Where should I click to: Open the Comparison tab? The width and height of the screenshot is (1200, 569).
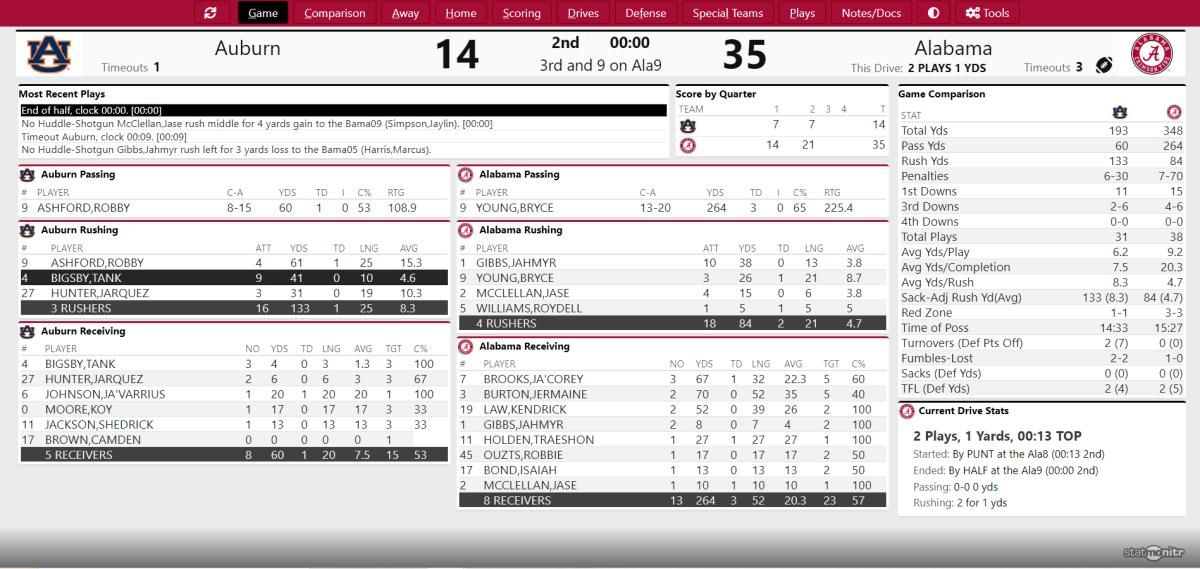click(335, 13)
